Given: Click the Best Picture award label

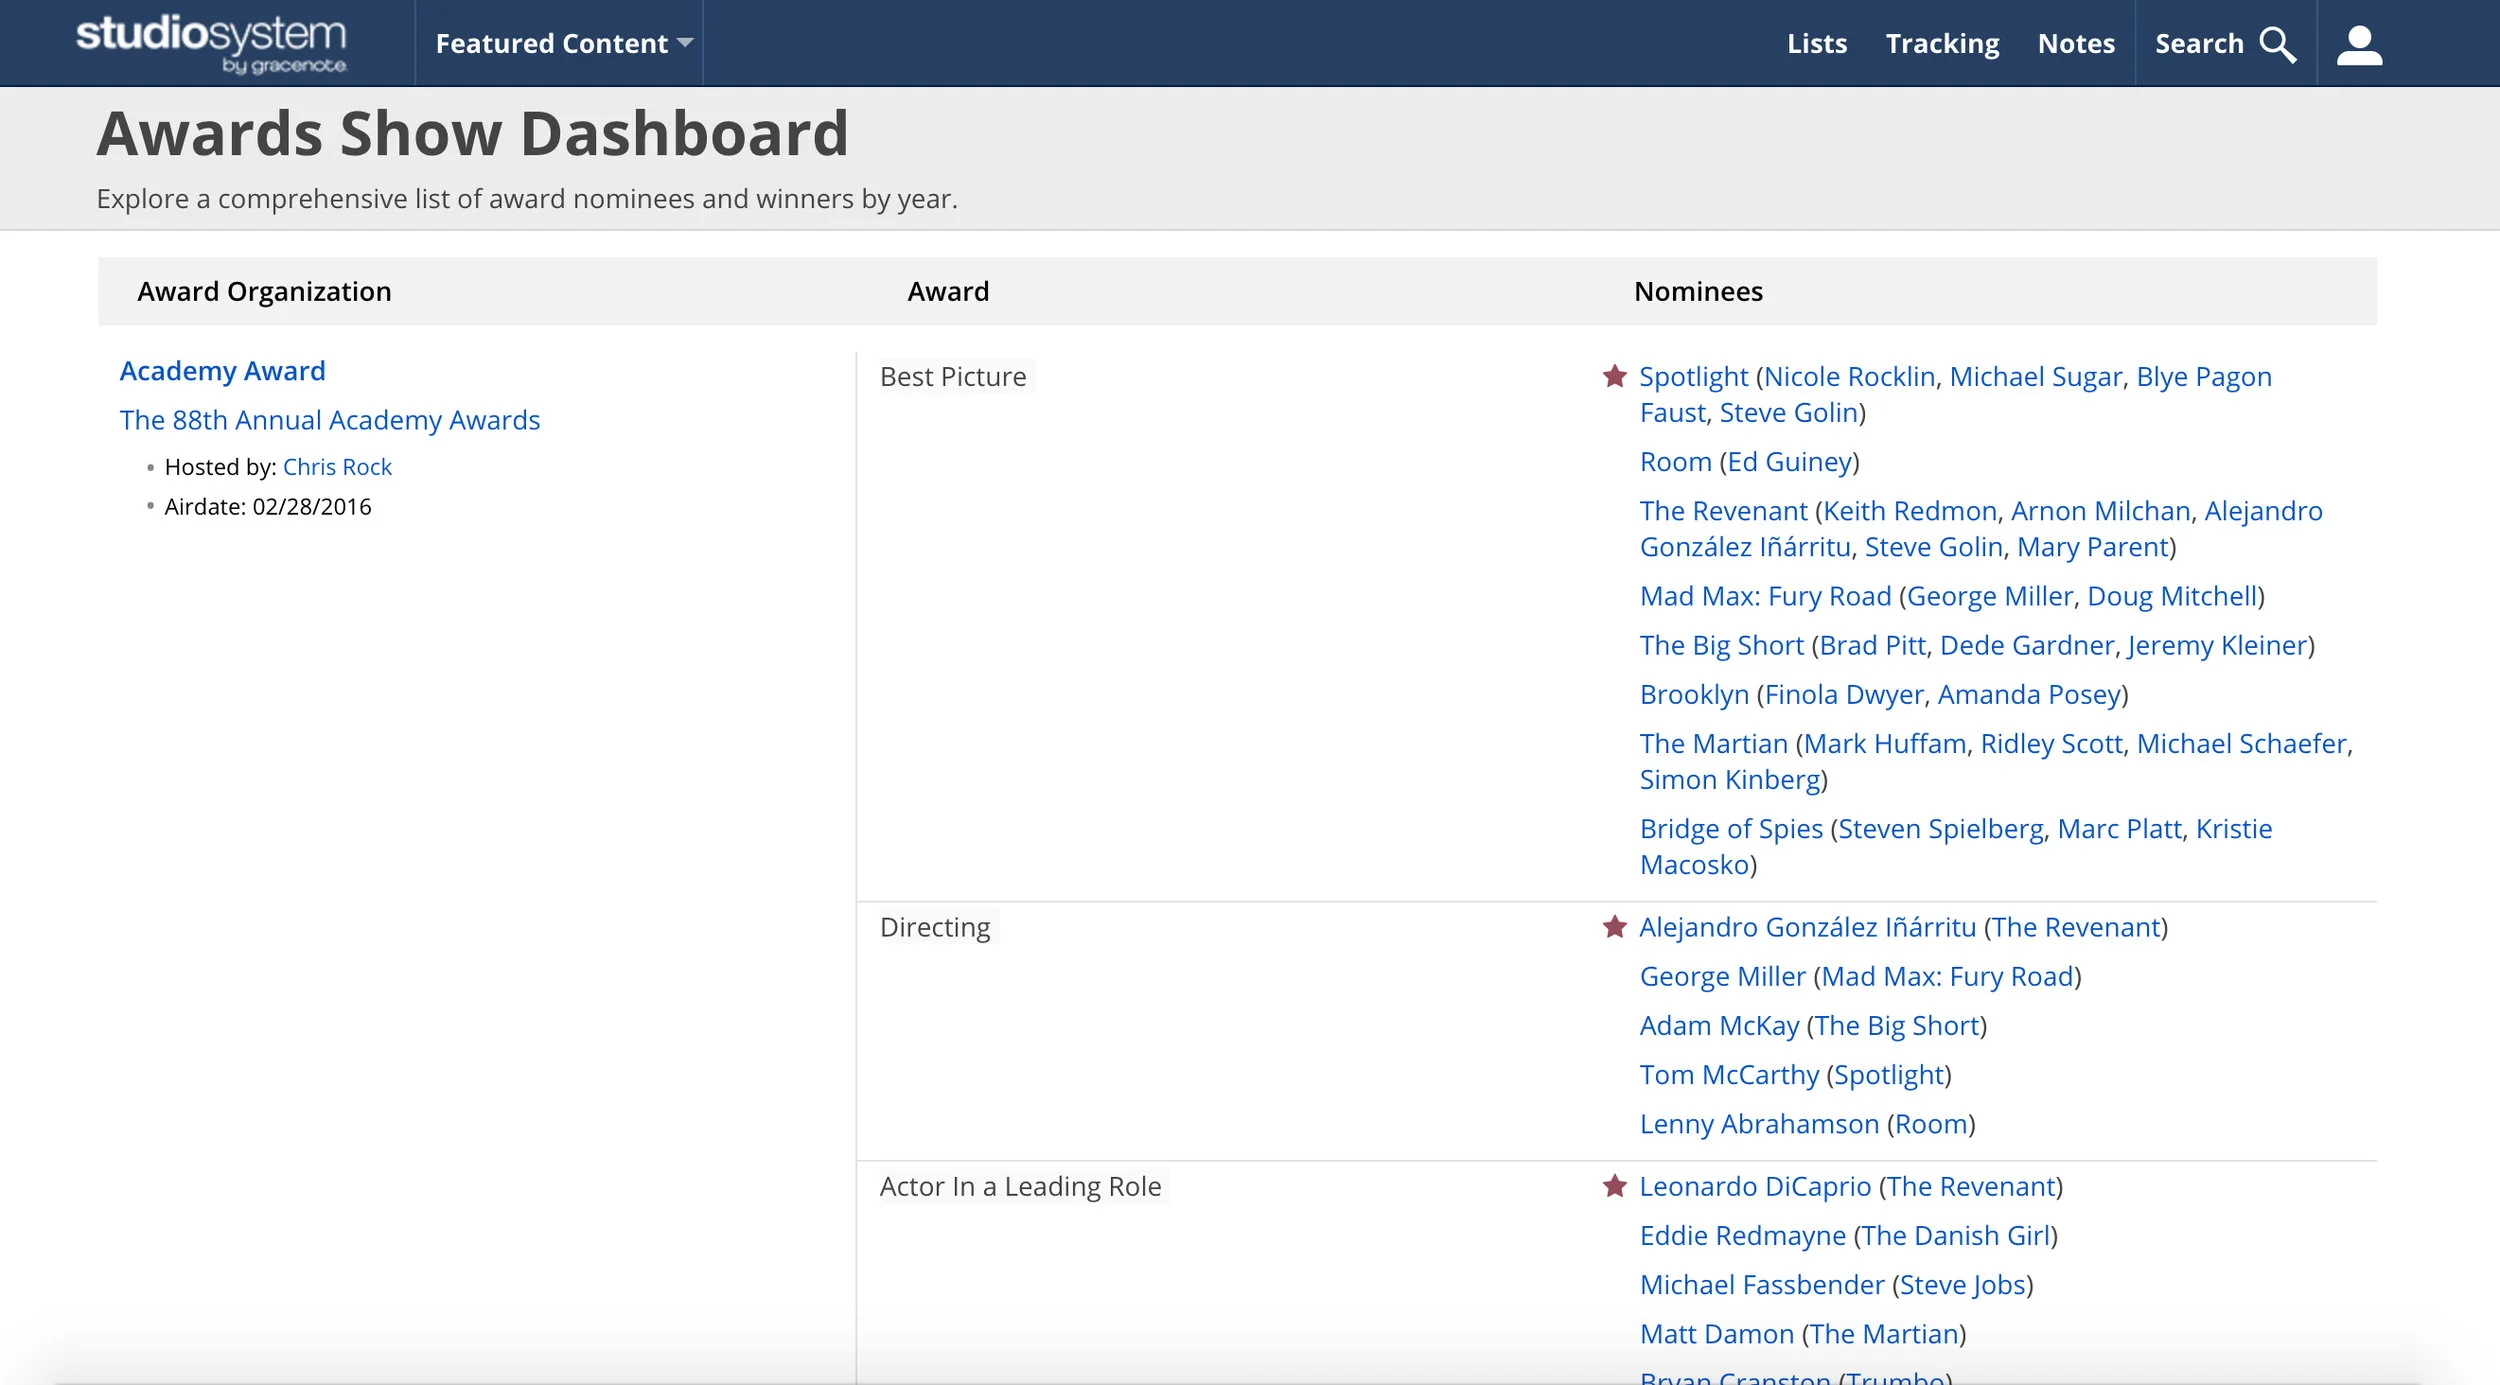Looking at the screenshot, I should click(x=952, y=377).
